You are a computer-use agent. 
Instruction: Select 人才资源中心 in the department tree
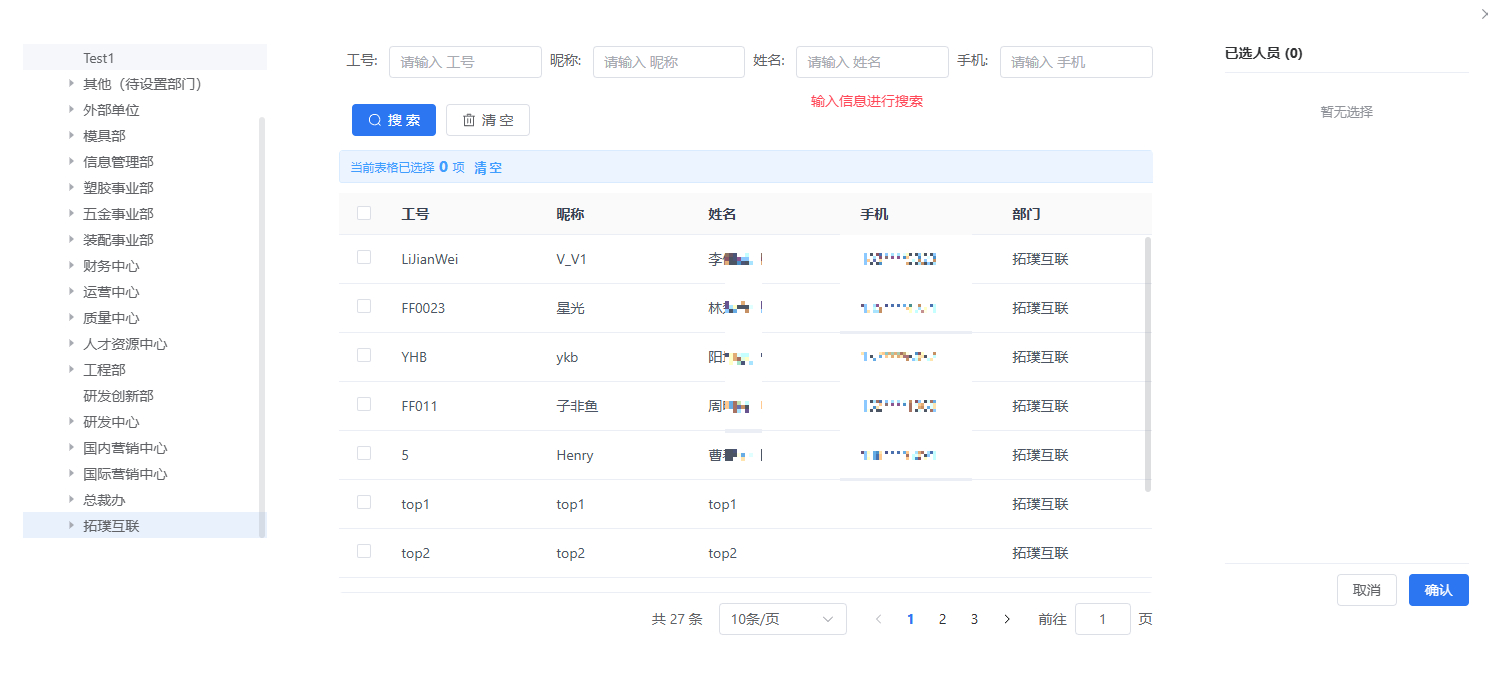(x=125, y=344)
